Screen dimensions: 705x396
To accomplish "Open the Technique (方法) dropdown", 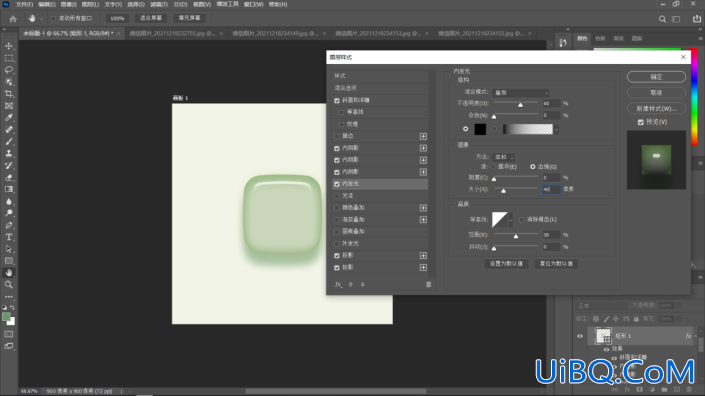I will (504, 157).
